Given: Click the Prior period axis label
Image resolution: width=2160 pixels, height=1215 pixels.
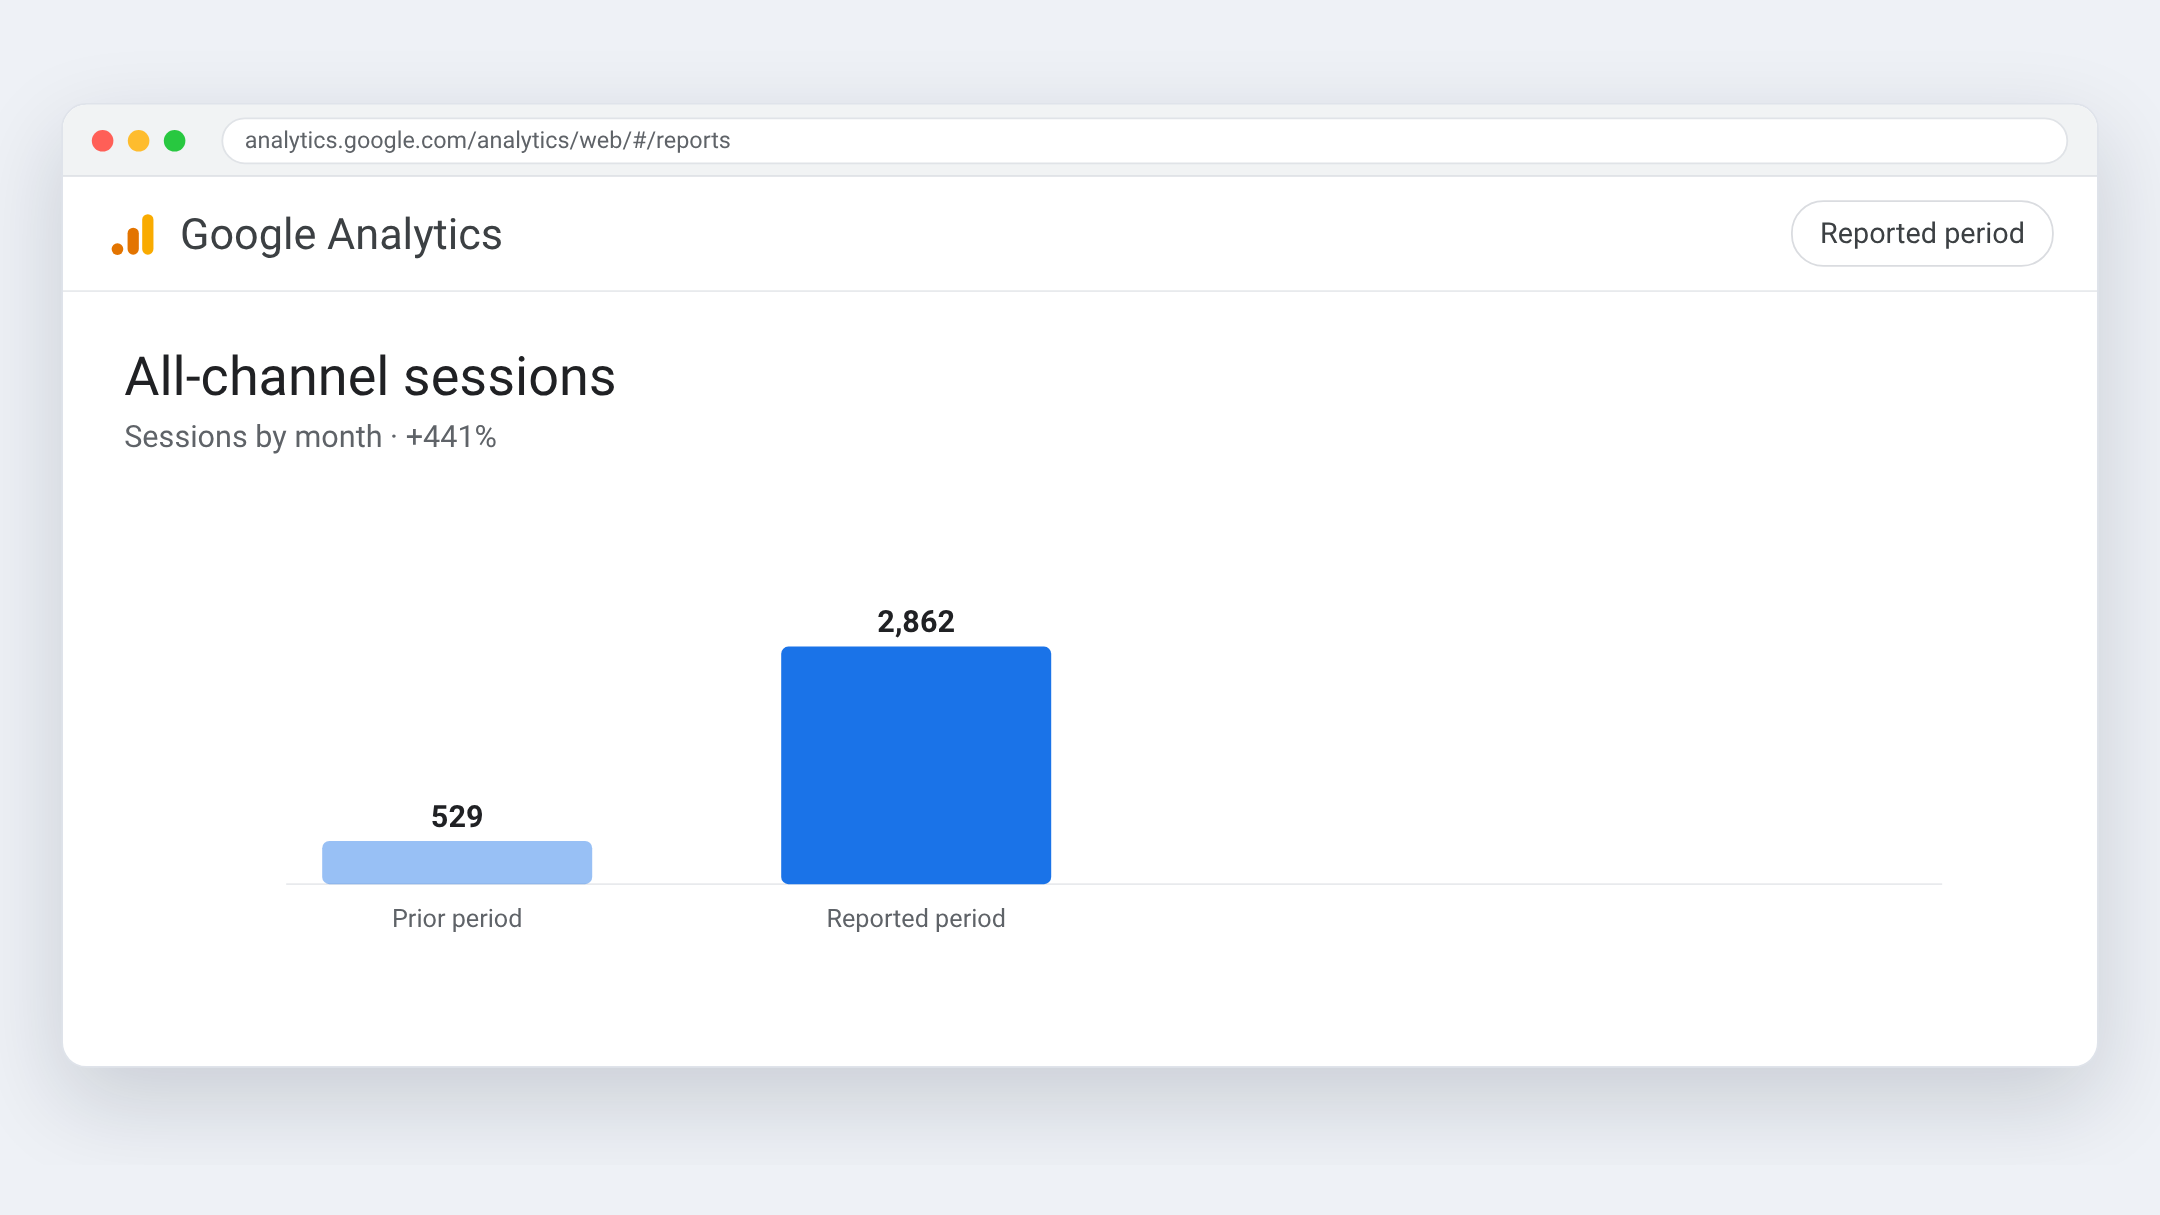Looking at the screenshot, I should pos(457,919).
